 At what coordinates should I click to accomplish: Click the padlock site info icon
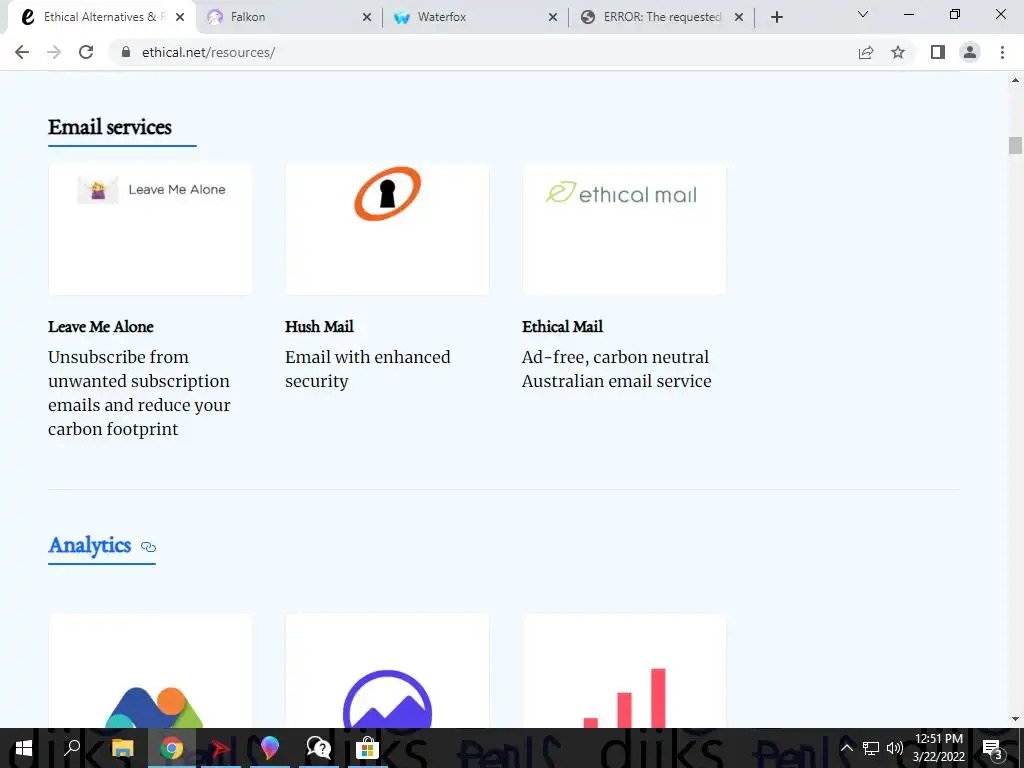click(x=126, y=52)
